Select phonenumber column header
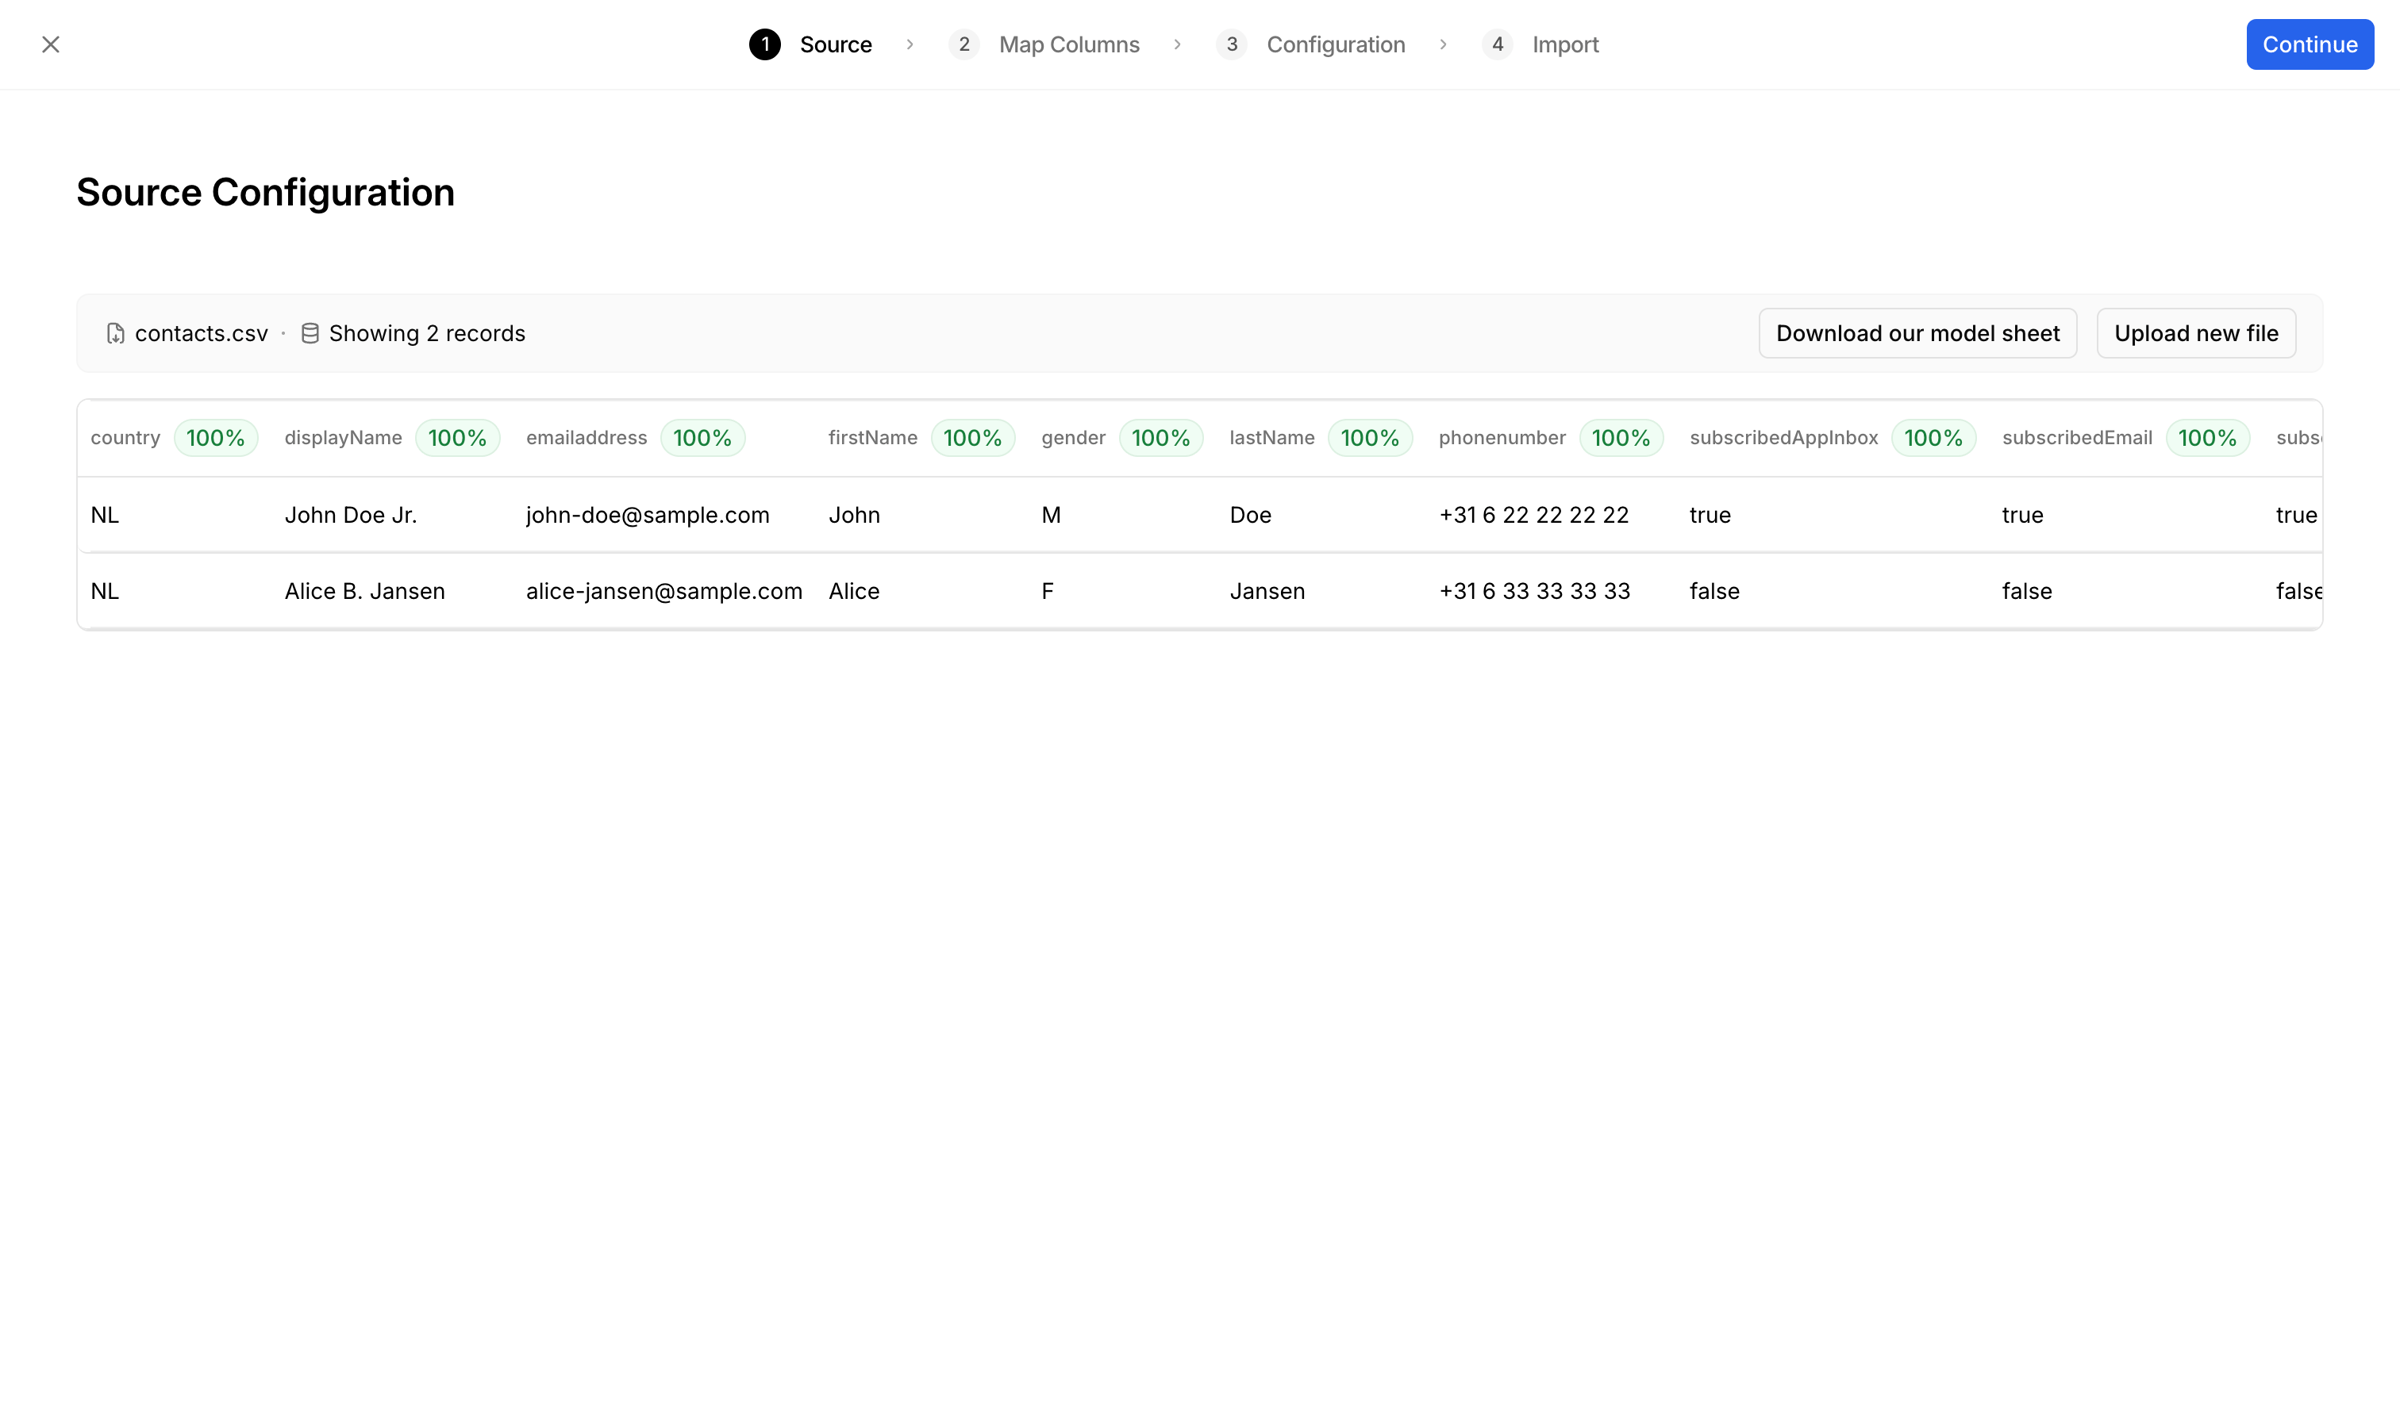 coord(1502,438)
